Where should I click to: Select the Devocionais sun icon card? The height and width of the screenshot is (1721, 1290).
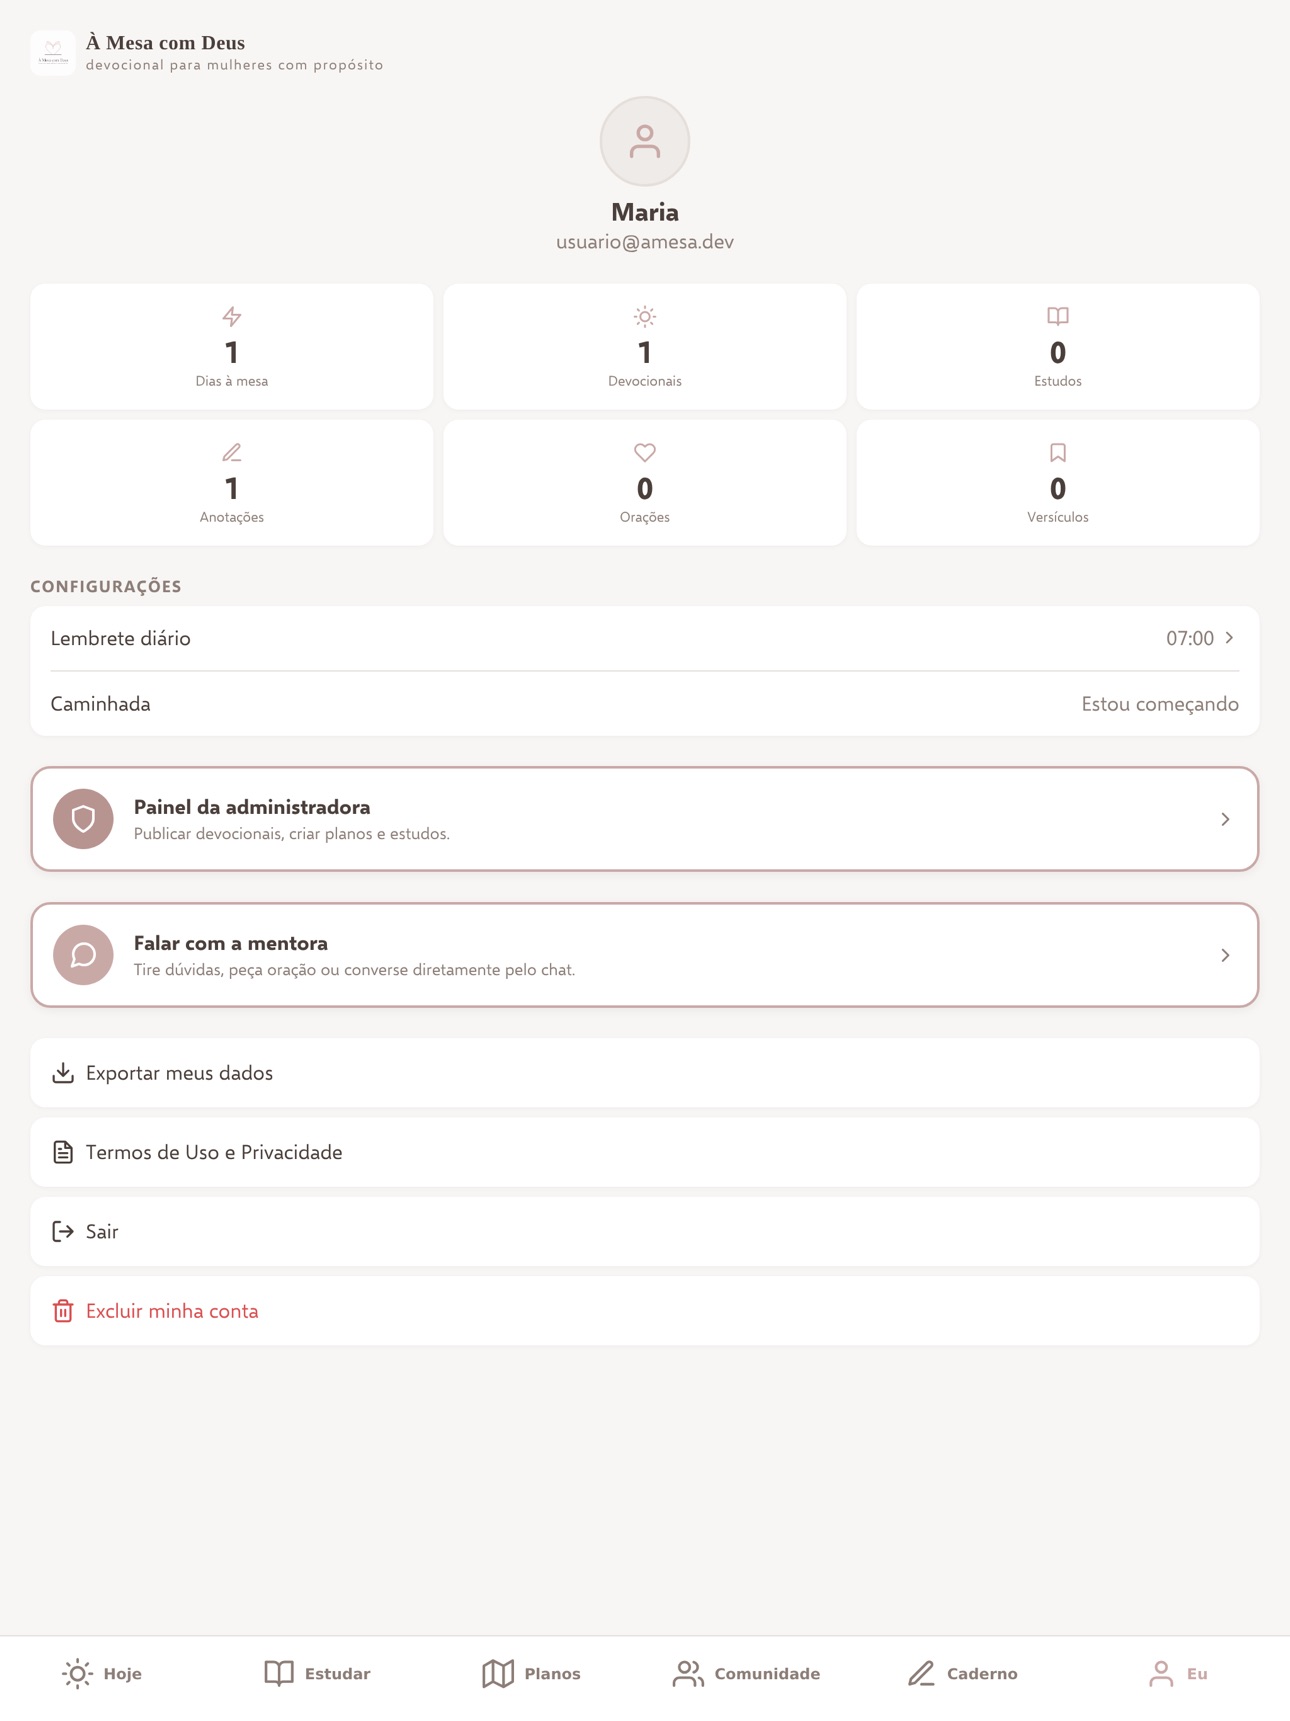point(644,346)
